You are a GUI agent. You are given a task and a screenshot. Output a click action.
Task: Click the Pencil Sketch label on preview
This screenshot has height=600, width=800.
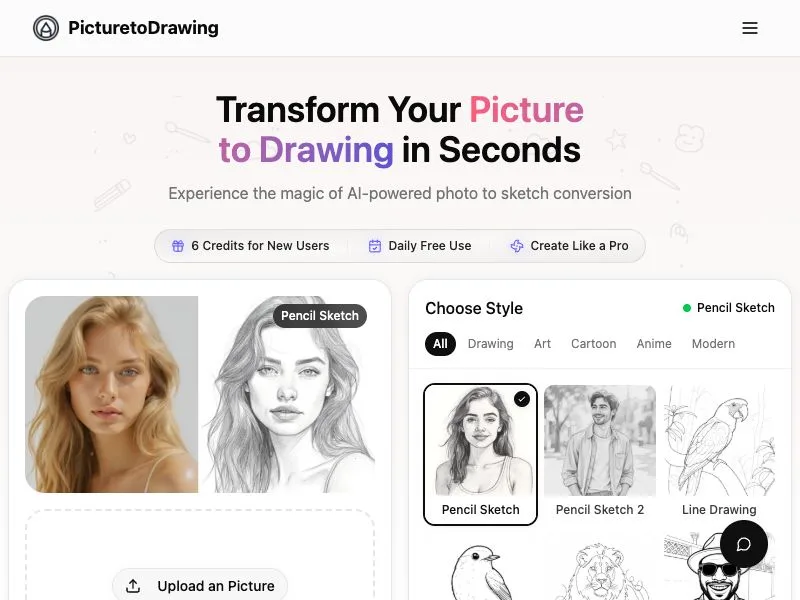tap(320, 316)
